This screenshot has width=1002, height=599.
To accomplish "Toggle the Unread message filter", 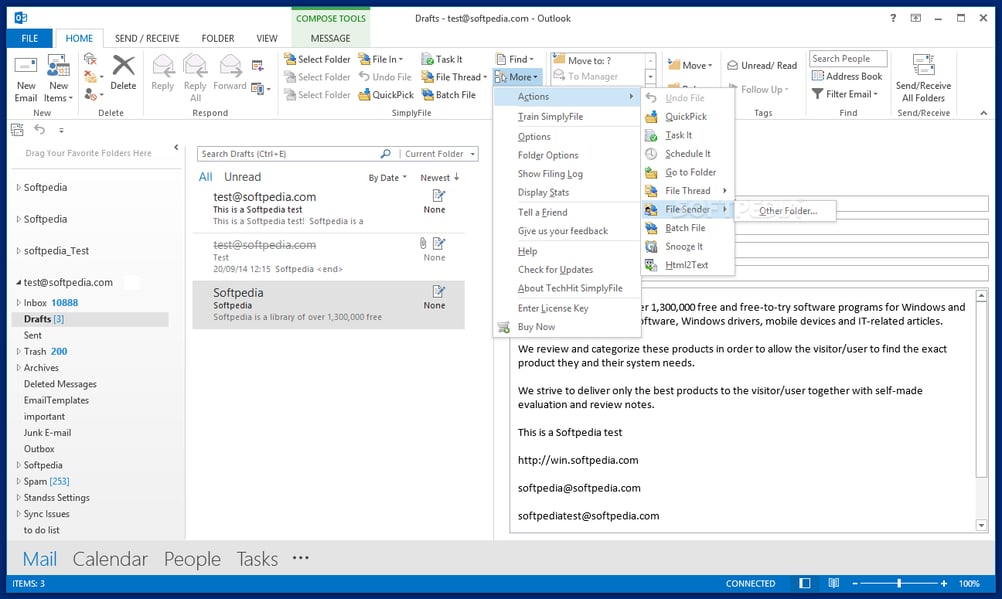I will pos(241,176).
